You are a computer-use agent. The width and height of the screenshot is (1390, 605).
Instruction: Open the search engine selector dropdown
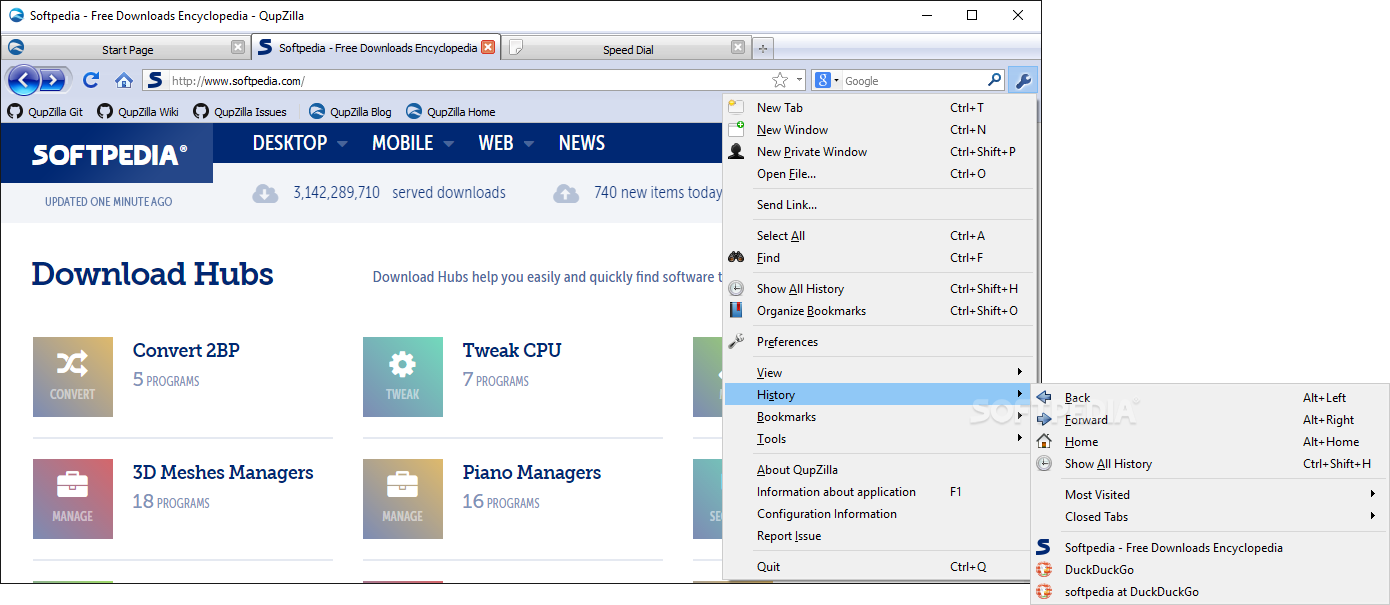[826, 80]
